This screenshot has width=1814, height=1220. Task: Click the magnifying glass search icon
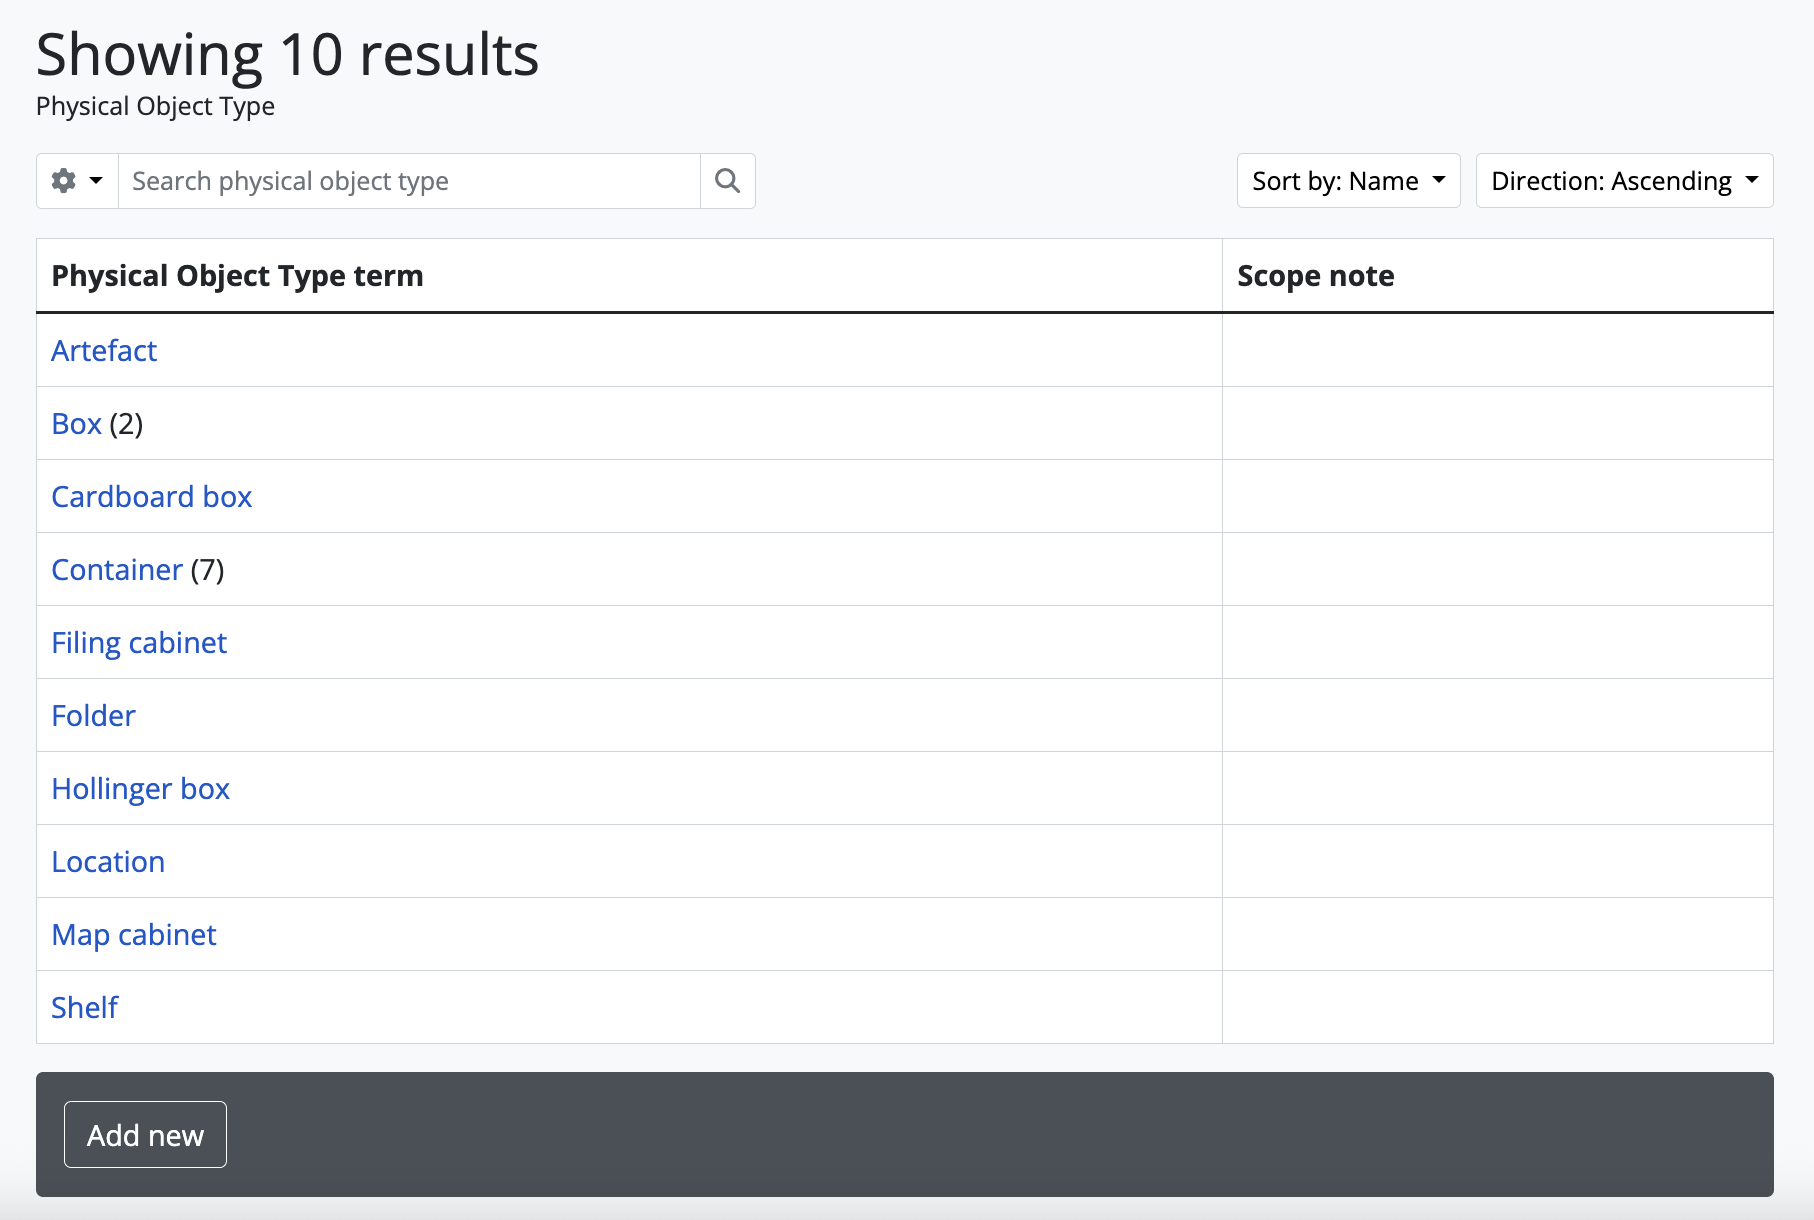pos(727,181)
